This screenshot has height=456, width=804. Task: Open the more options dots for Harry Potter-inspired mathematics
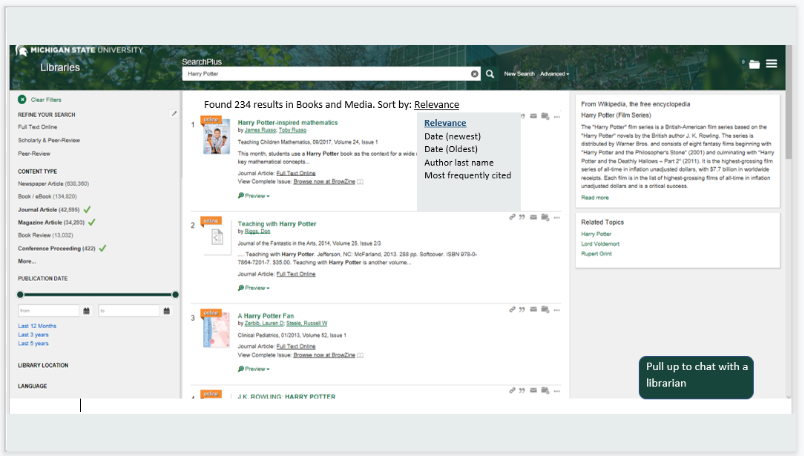pos(557,116)
